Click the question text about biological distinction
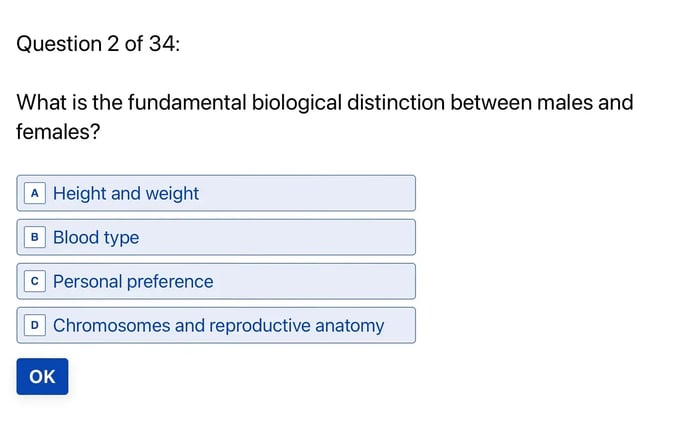The width and height of the screenshot is (687, 444). point(325,117)
